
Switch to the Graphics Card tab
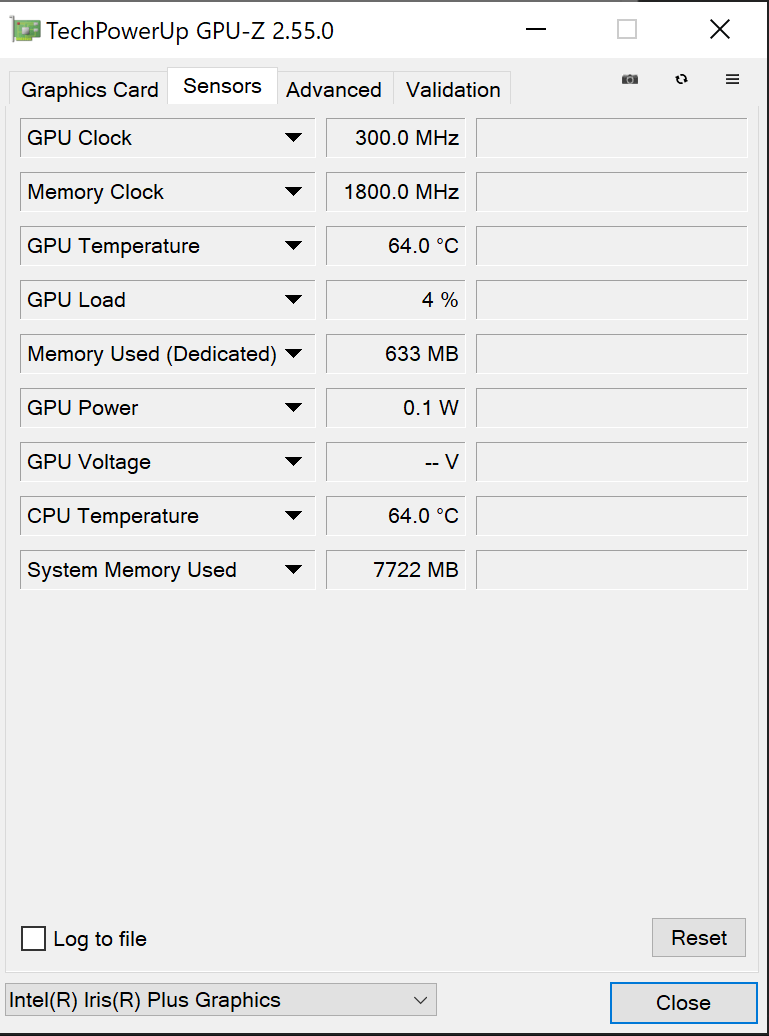click(89, 89)
